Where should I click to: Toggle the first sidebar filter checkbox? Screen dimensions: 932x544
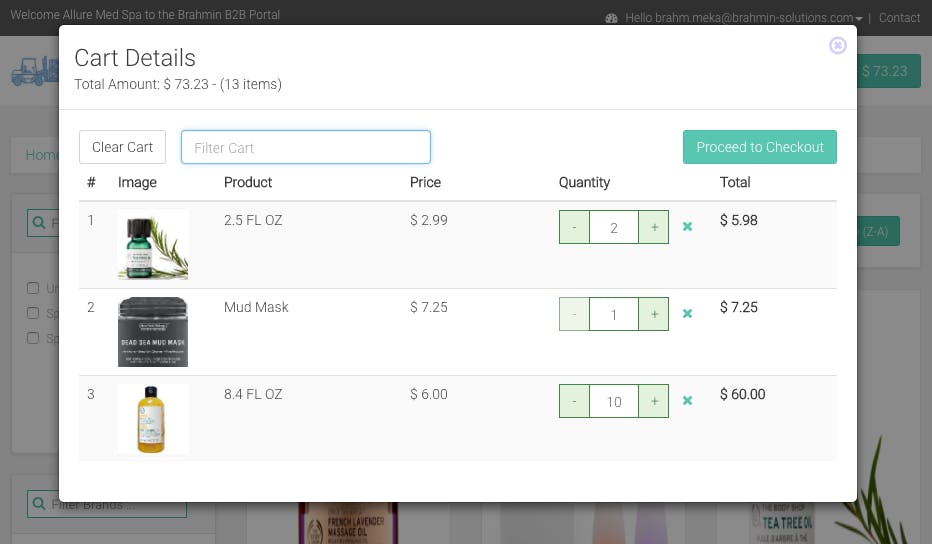[x=33, y=289]
